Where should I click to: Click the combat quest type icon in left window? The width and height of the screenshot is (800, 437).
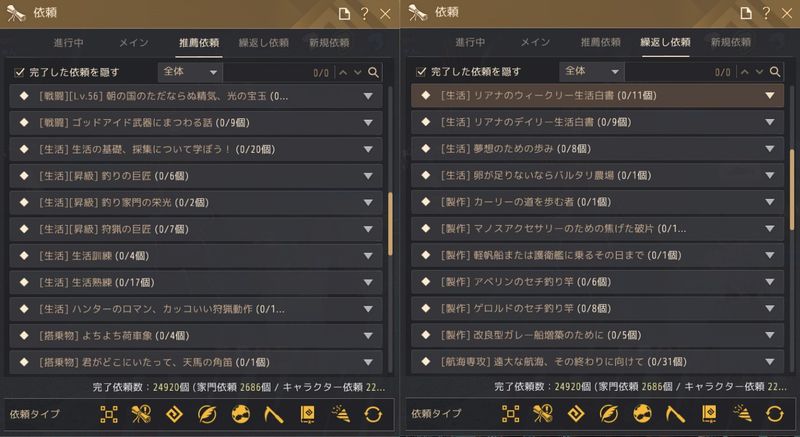click(144, 414)
